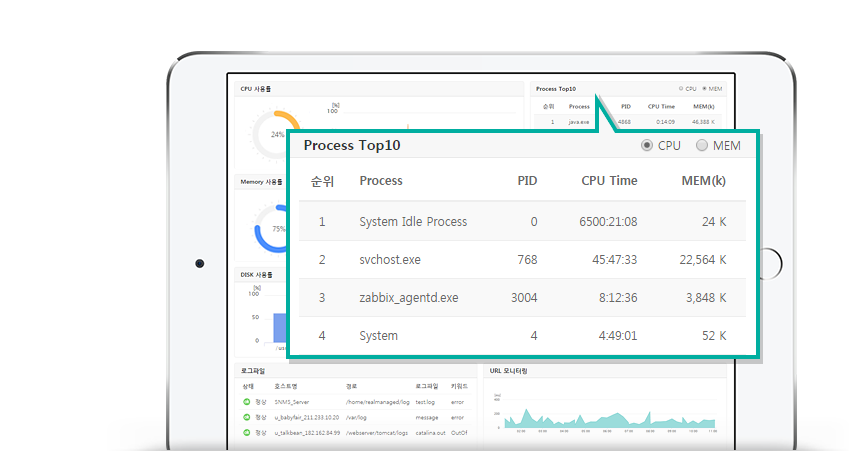Viewport: 850px width, 464px height.
Task: Click PID 768 cell
Action: click(527, 260)
